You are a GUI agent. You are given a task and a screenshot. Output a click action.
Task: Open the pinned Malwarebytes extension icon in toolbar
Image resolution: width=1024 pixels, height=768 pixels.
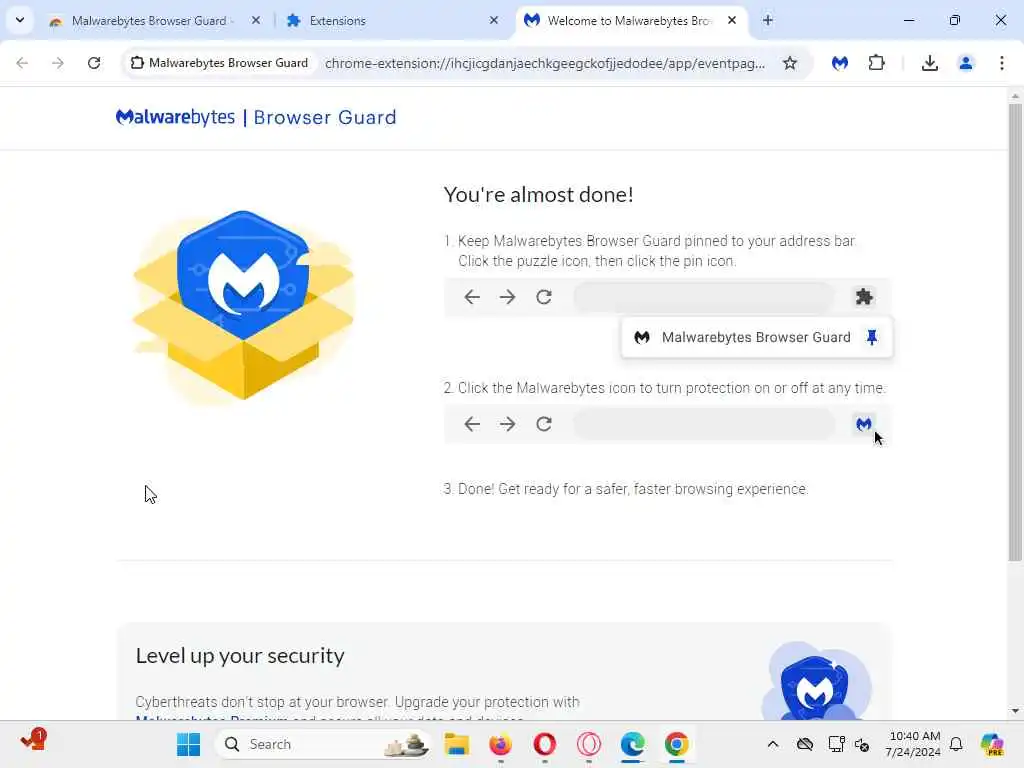click(840, 63)
